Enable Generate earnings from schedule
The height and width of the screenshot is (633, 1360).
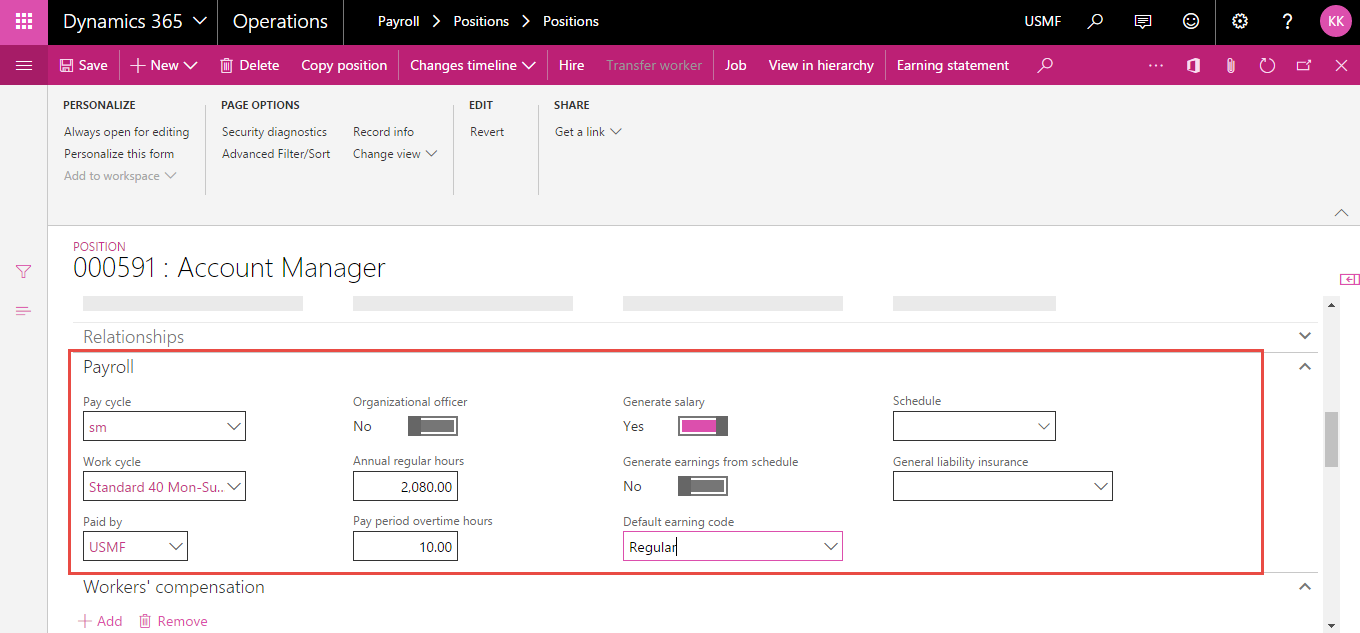tap(702, 485)
